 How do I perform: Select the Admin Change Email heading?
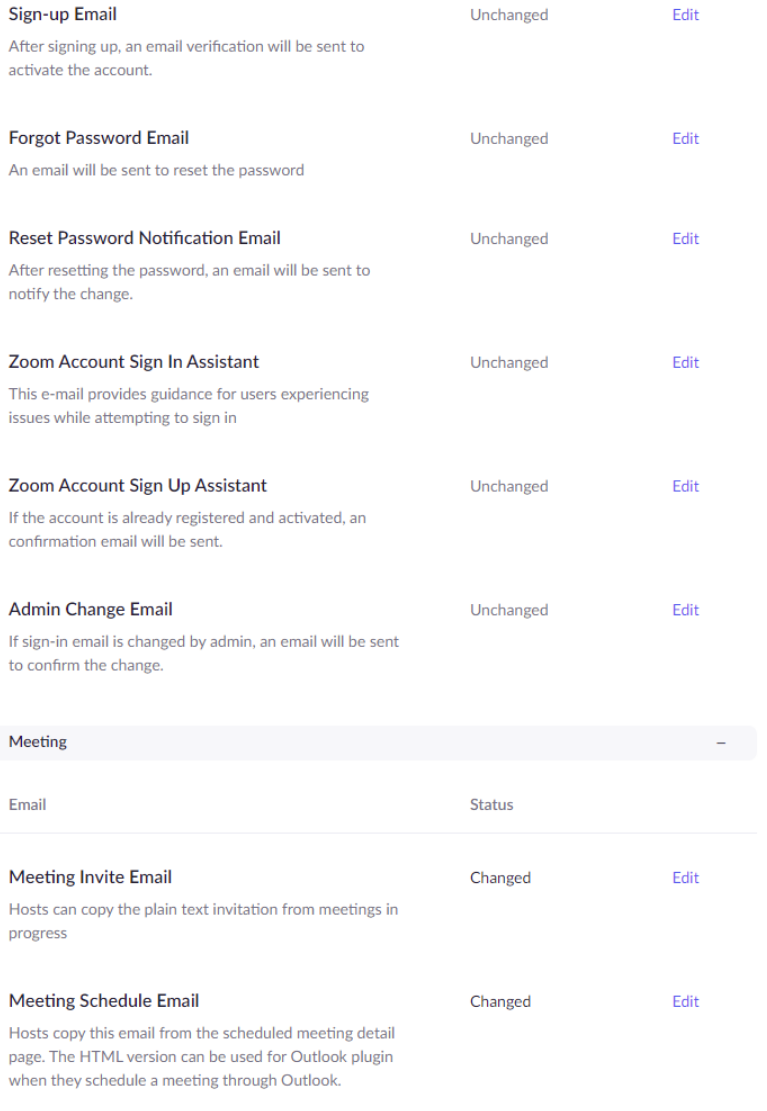pyautogui.click(x=91, y=610)
